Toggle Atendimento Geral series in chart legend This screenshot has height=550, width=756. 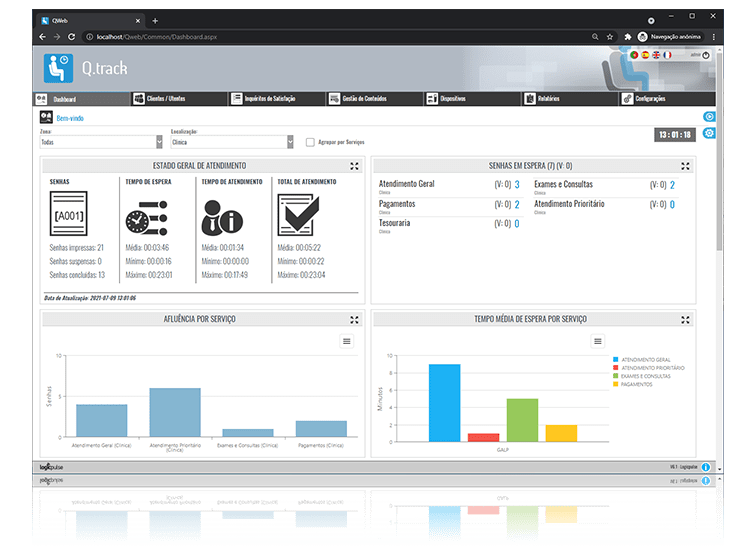click(645, 359)
